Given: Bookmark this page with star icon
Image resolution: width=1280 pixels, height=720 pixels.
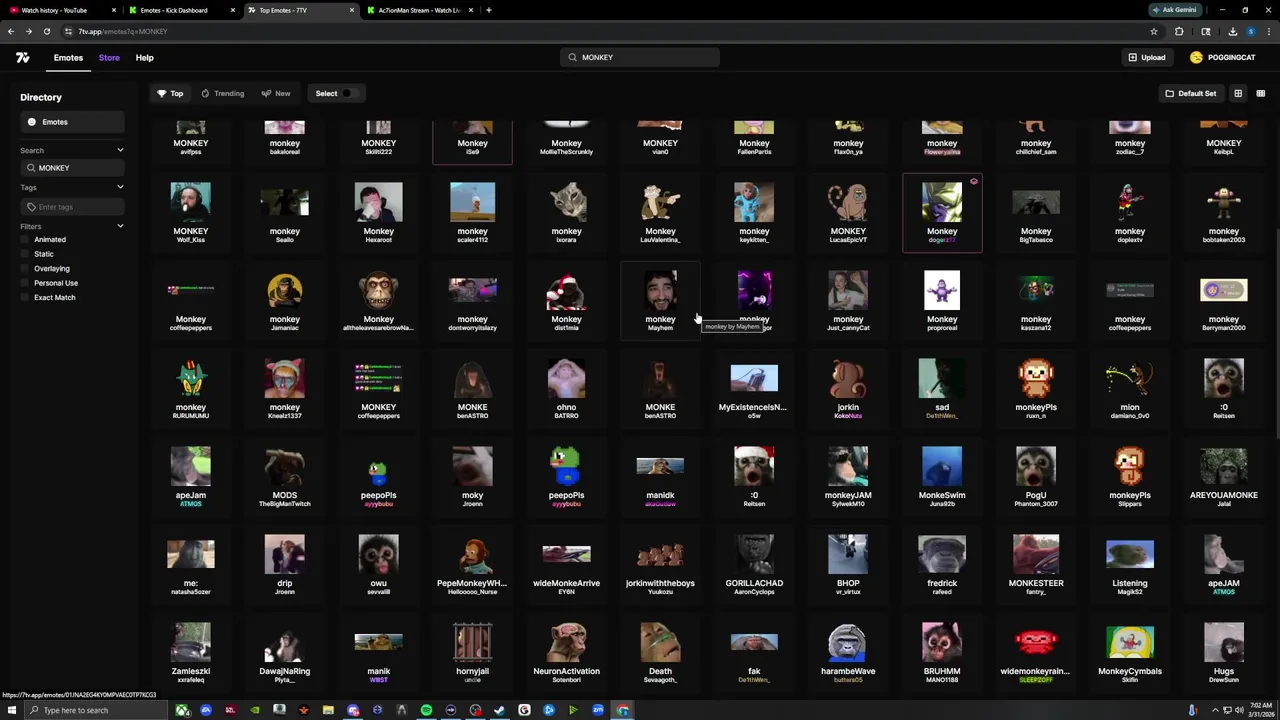Looking at the screenshot, I should click(1154, 32).
